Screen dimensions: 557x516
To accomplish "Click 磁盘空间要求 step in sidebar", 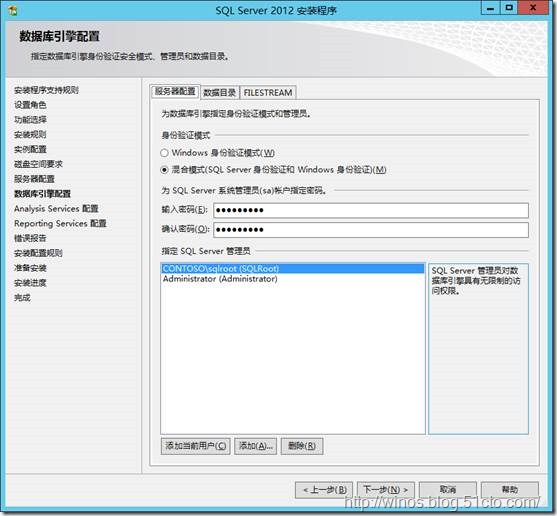I will [38, 164].
